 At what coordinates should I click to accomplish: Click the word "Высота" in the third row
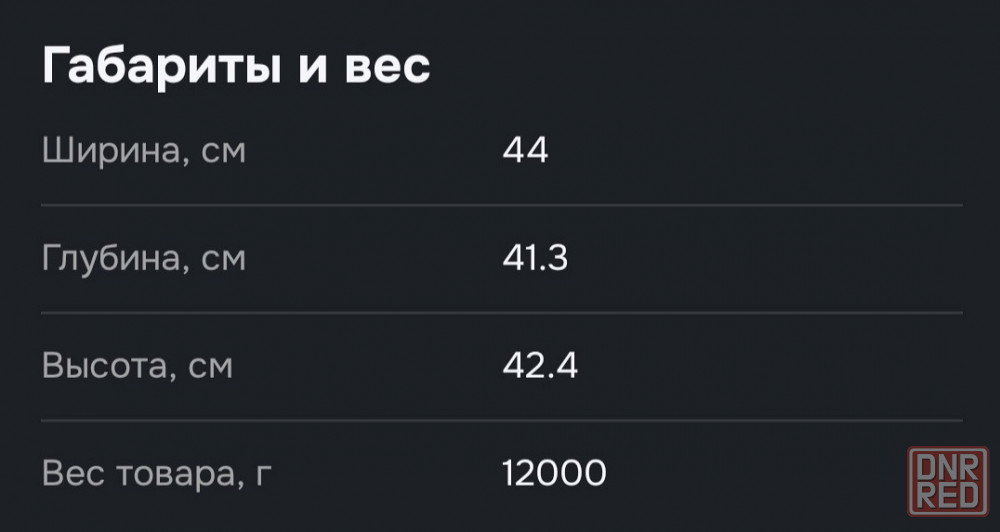(x=96, y=366)
